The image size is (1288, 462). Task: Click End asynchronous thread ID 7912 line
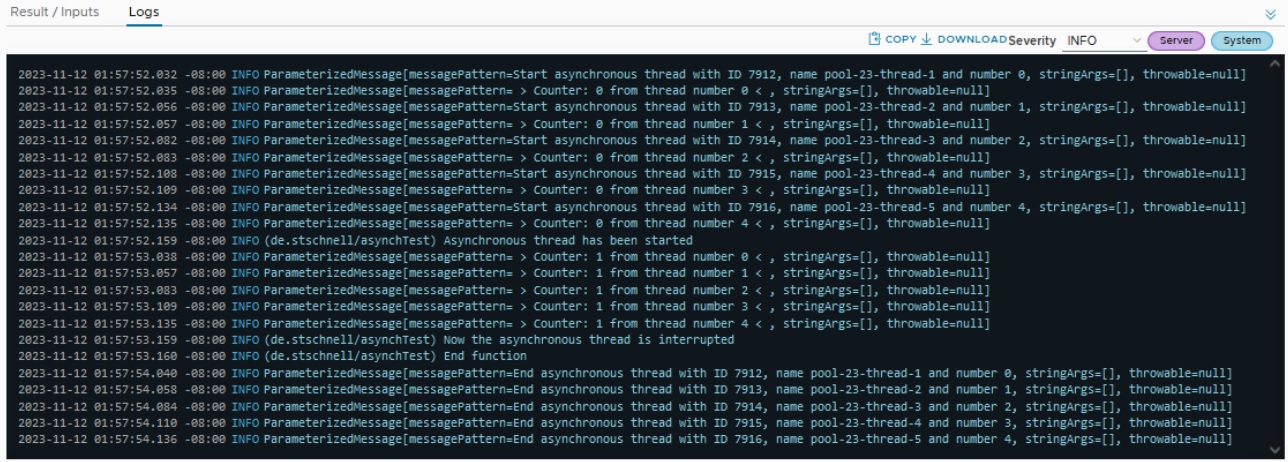click(x=625, y=373)
